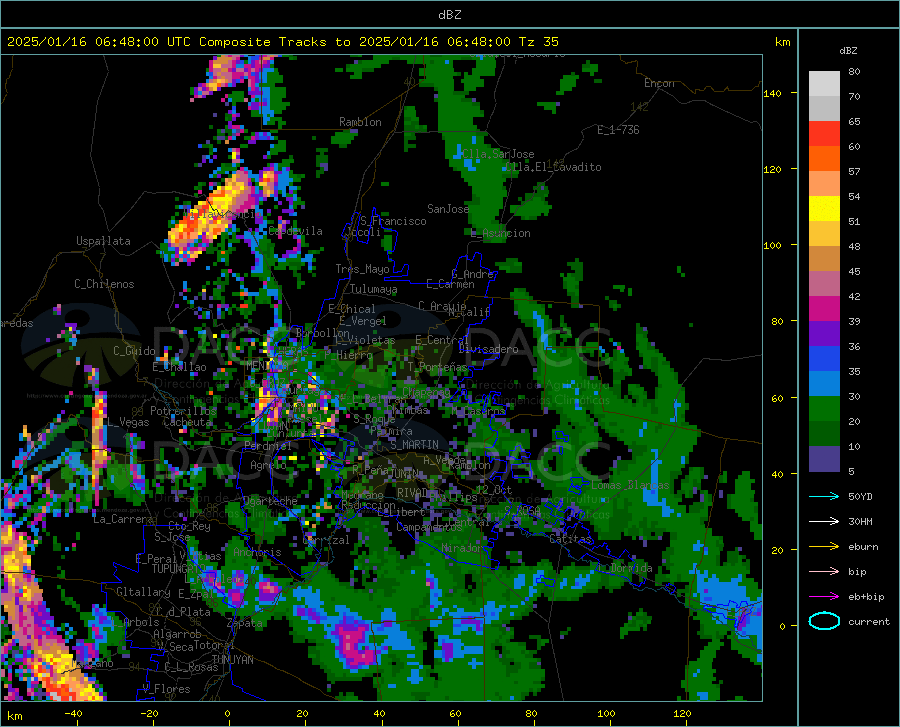Click the cyan 50YD track arrow icon
Viewport: 900px width, 727px height.
pos(824,496)
